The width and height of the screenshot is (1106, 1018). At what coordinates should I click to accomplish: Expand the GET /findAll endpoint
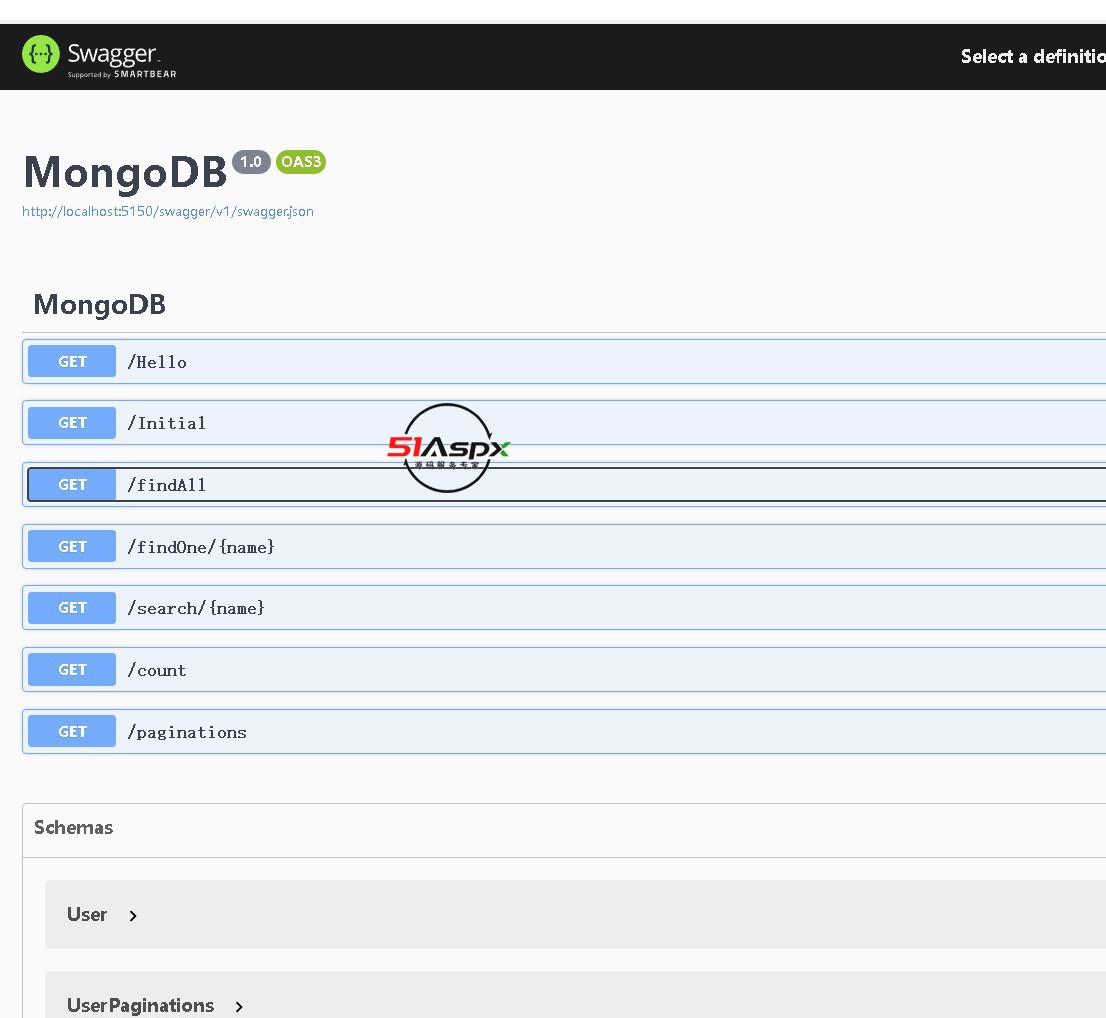(x=564, y=485)
